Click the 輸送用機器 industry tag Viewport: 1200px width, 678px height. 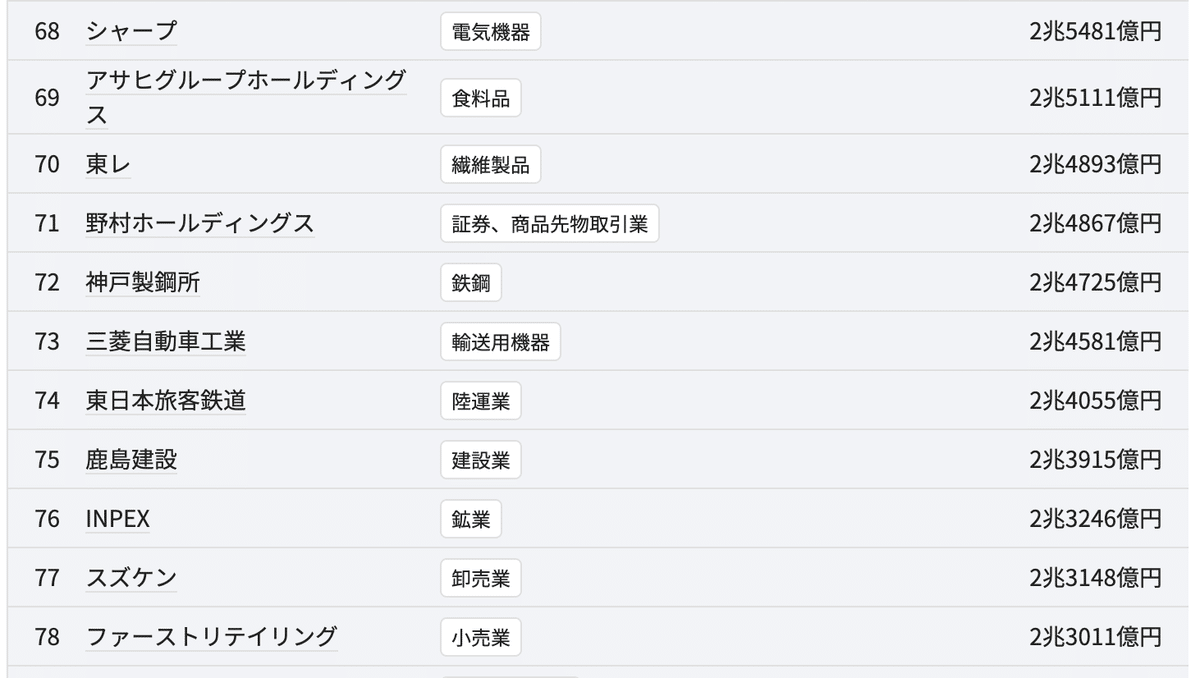click(x=500, y=342)
